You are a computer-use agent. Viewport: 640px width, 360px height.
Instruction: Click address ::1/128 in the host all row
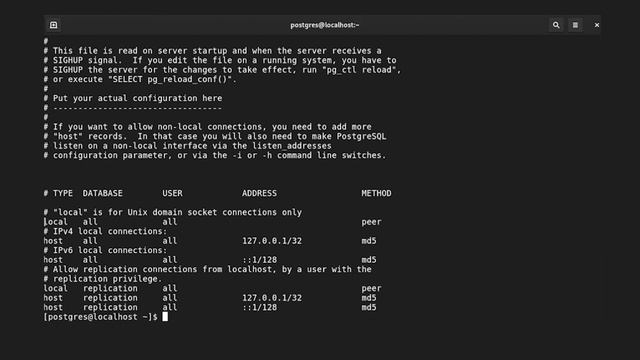[260, 260]
